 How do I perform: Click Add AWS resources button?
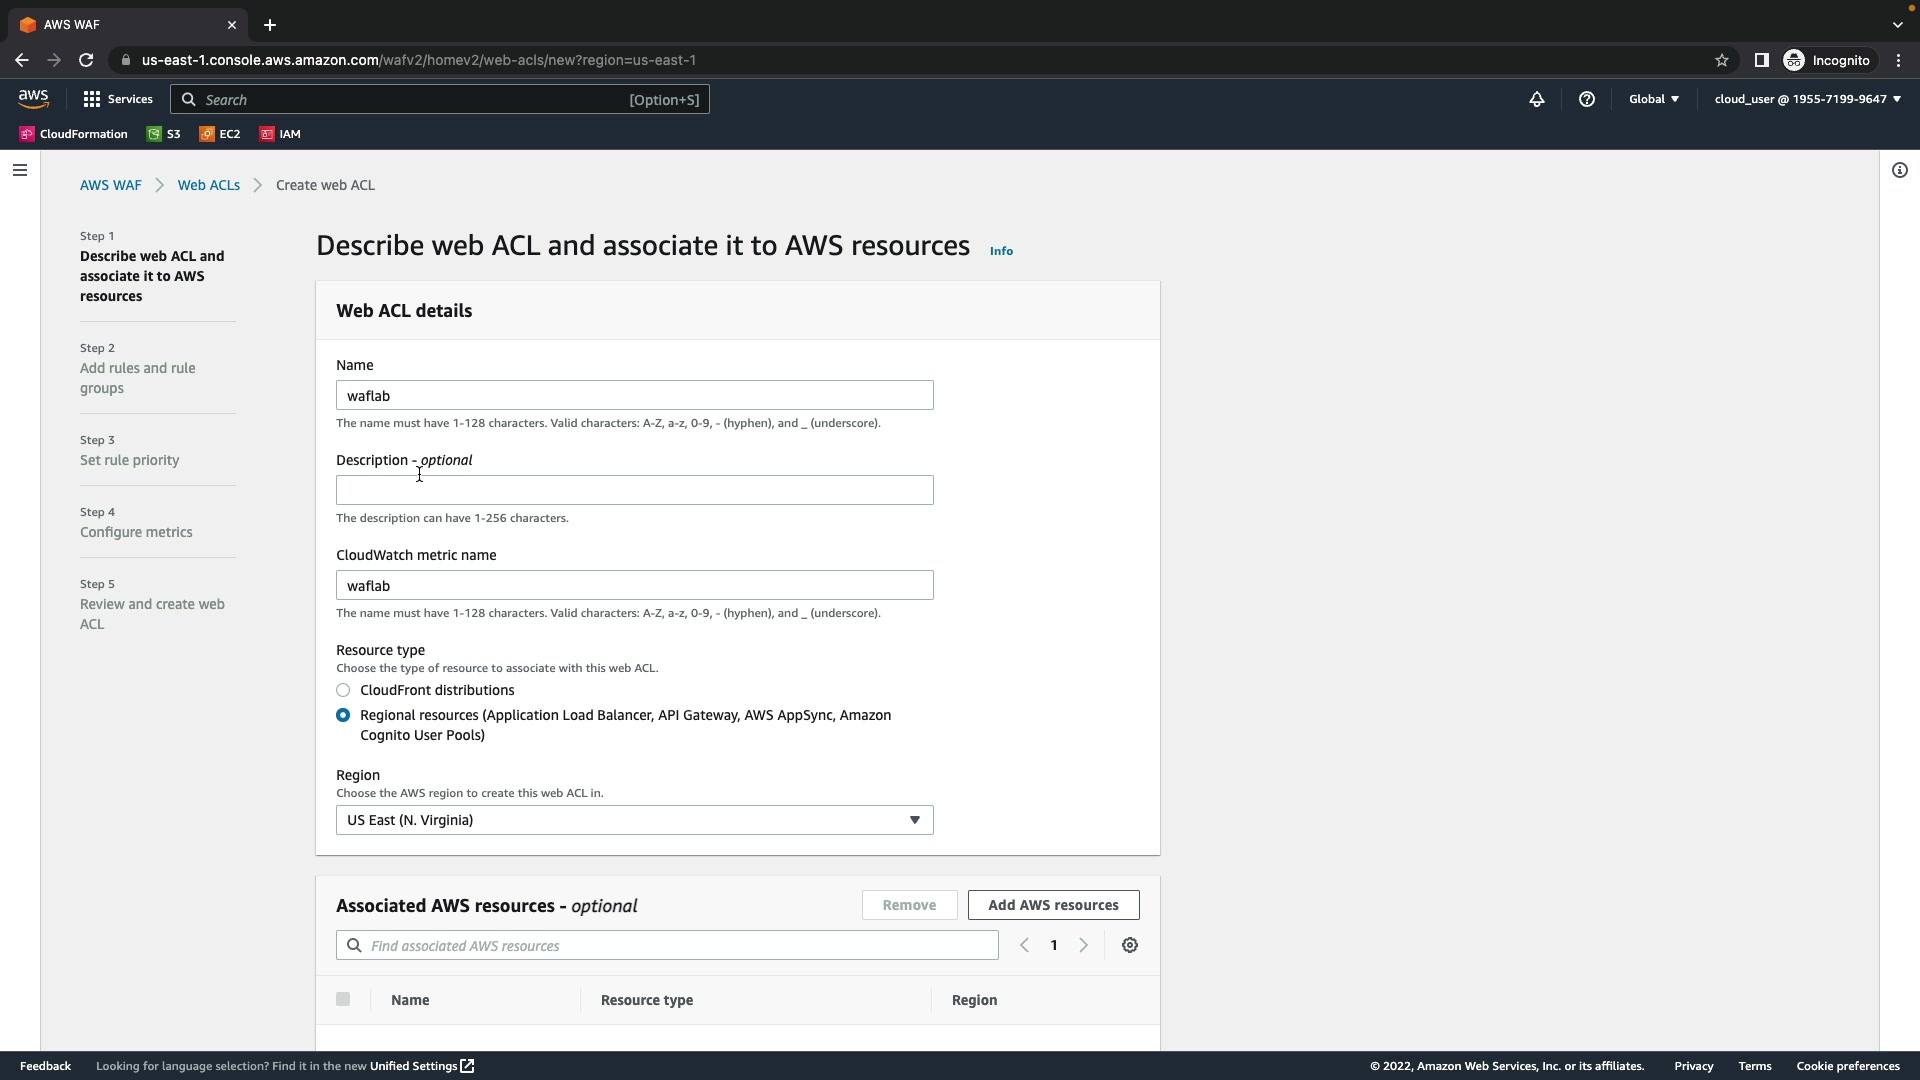pos(1053,905)
